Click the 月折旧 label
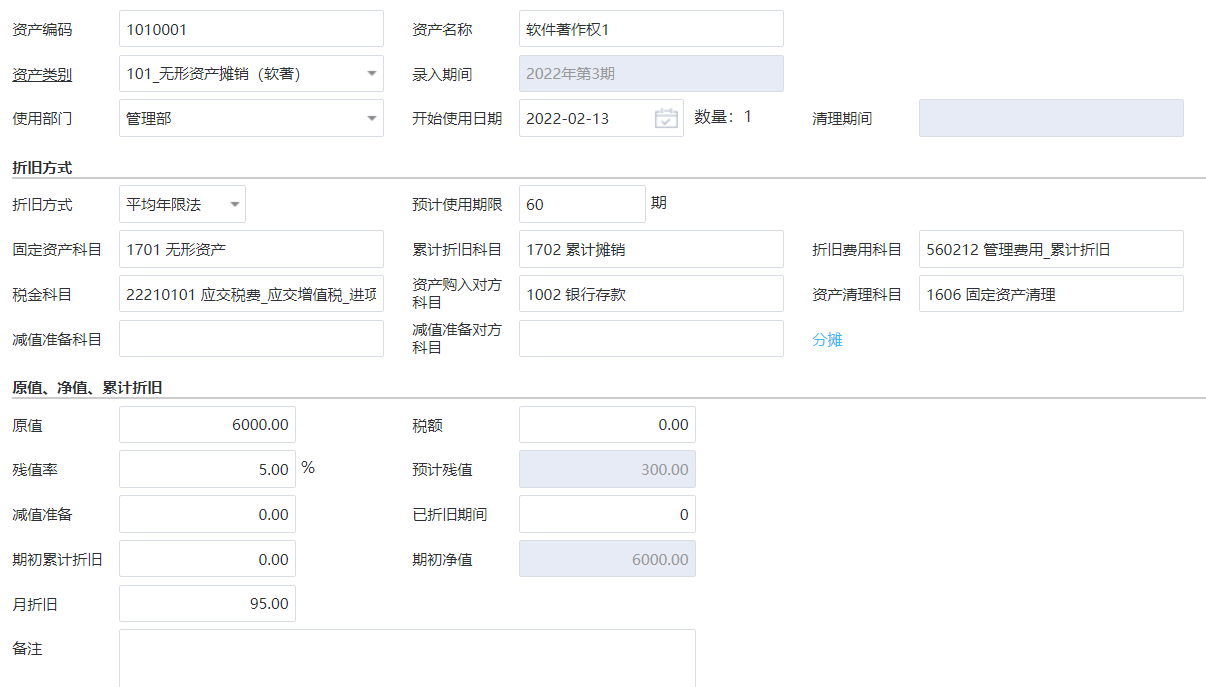 click(x=35, y=604)
